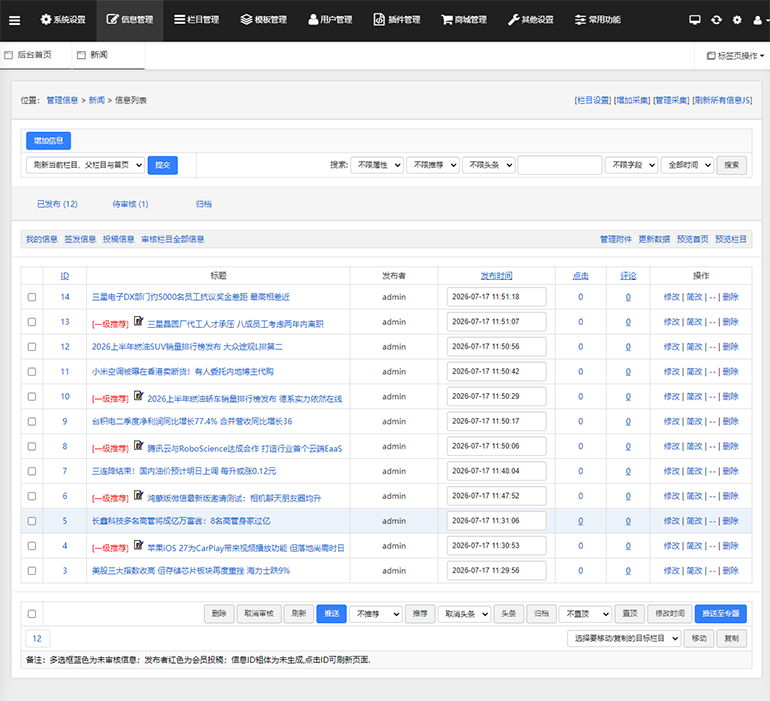The image size is (770, 701).
Task: Tick checkbox for row ID 13
Action: [x=32, y=322]
